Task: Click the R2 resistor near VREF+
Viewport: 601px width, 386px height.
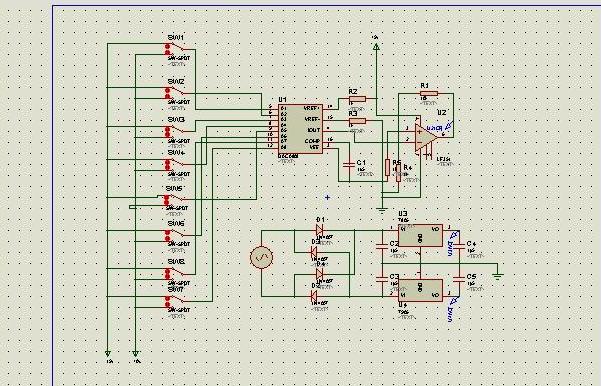Action: coord(357,99)
